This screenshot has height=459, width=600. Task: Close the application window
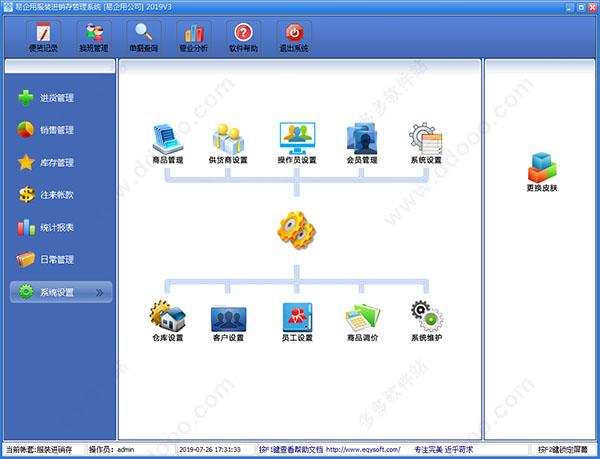point(592,7)
